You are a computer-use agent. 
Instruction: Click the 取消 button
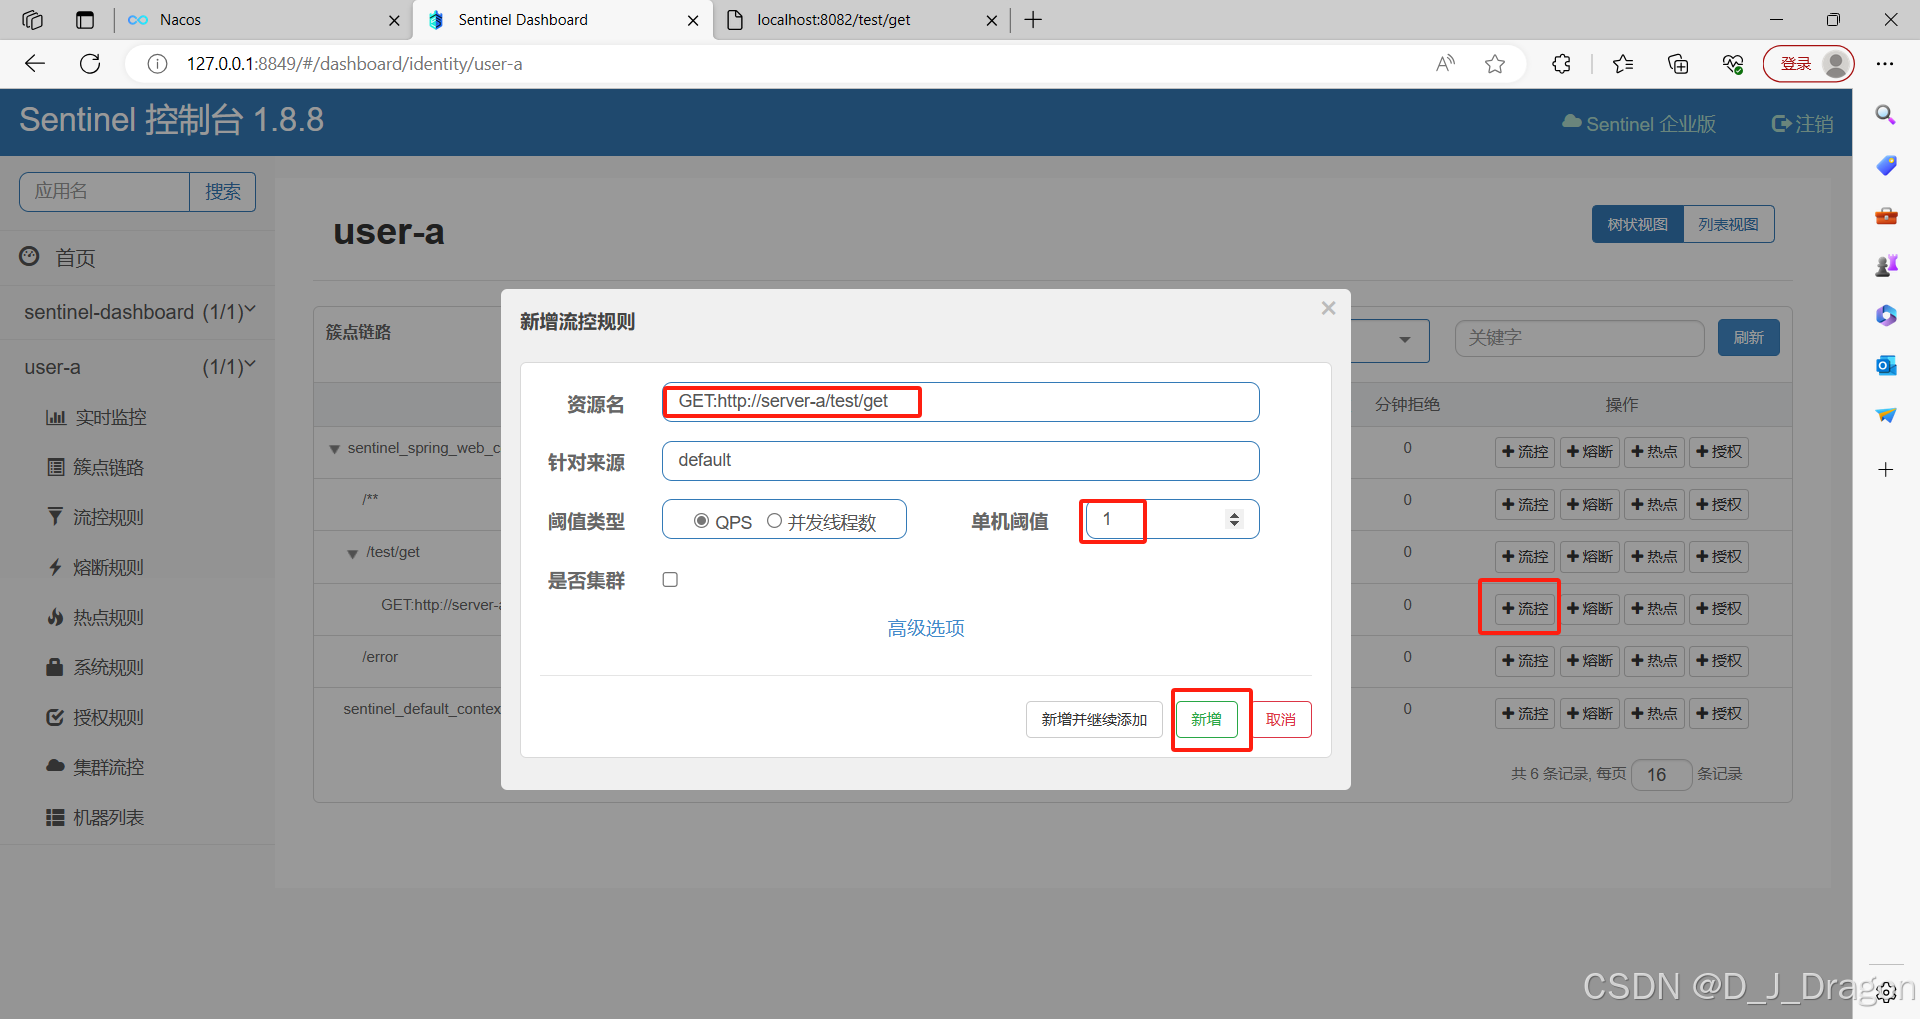coord(1281,719)
